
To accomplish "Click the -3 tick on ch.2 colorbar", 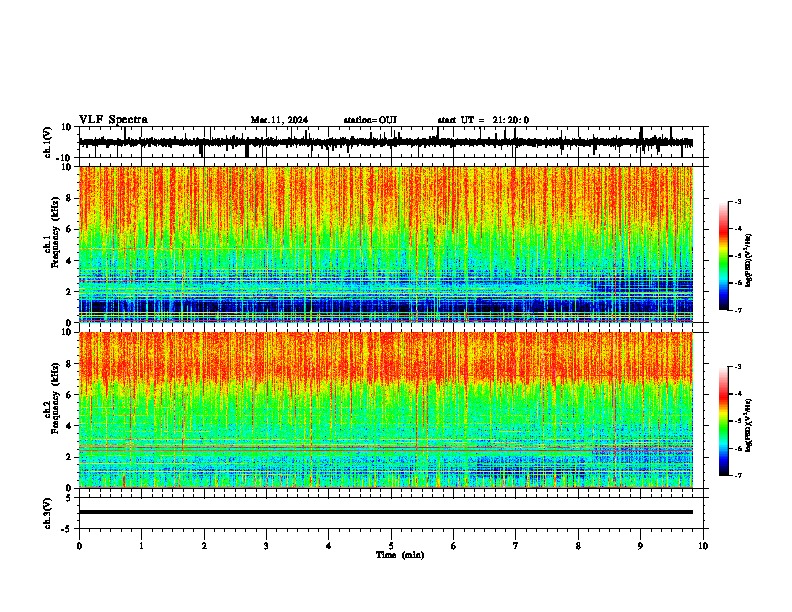I will pos(738,367).
